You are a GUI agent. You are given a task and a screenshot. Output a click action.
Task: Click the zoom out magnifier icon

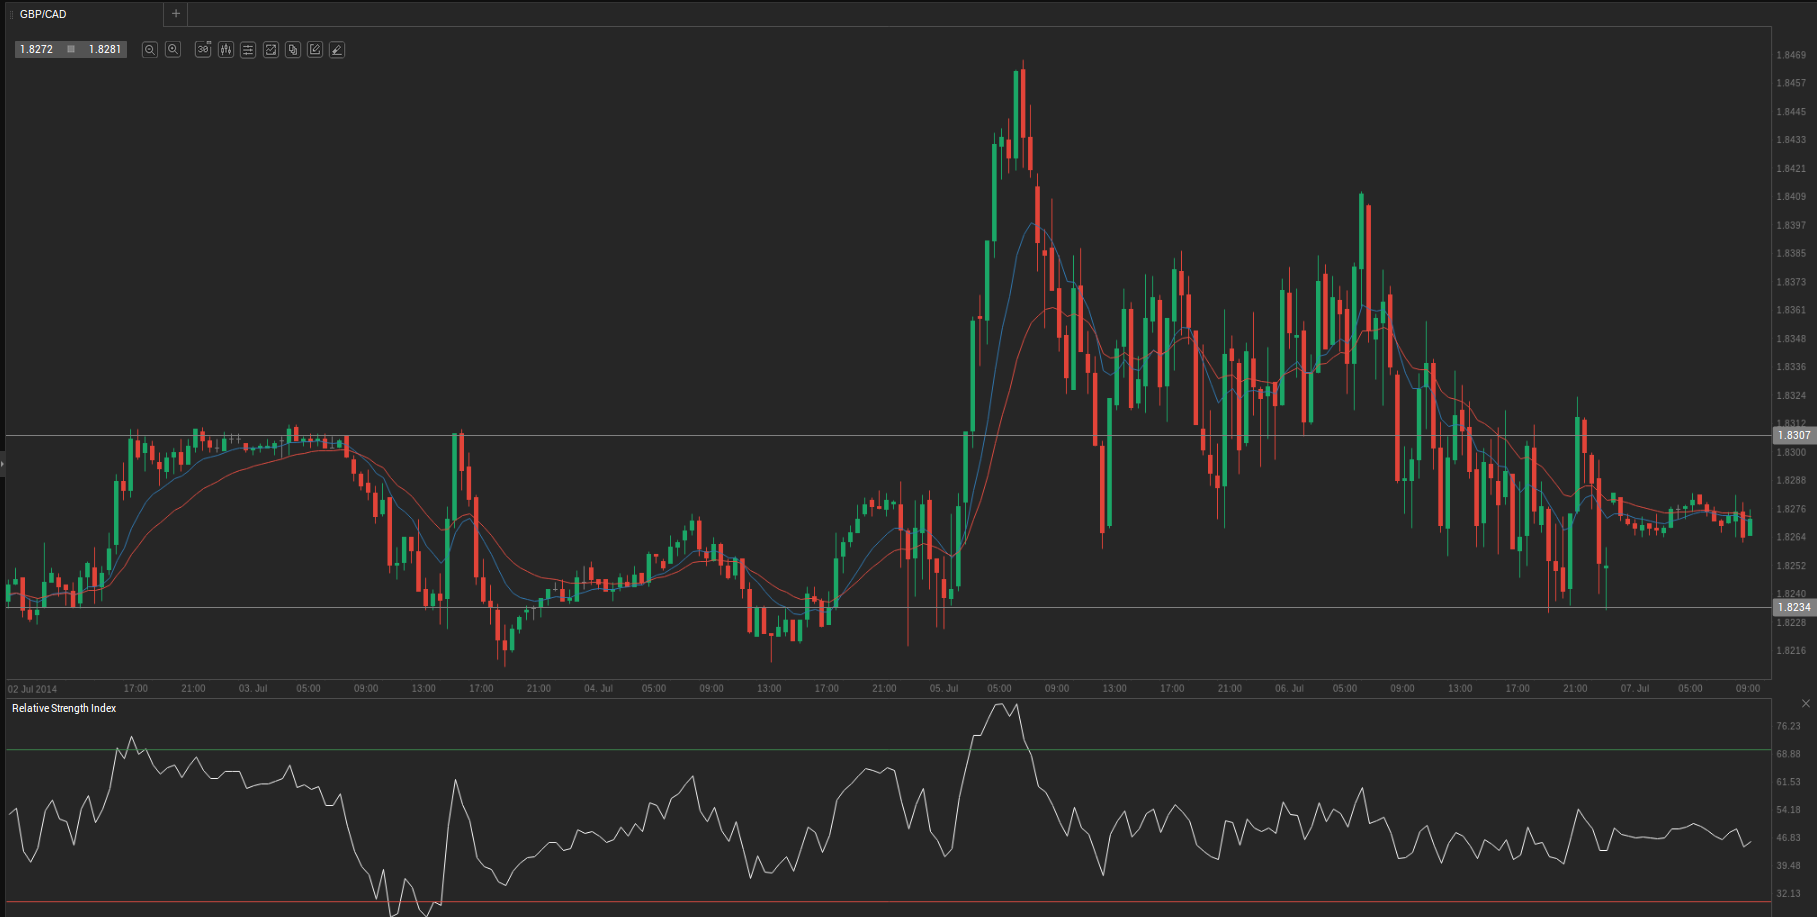150,49
